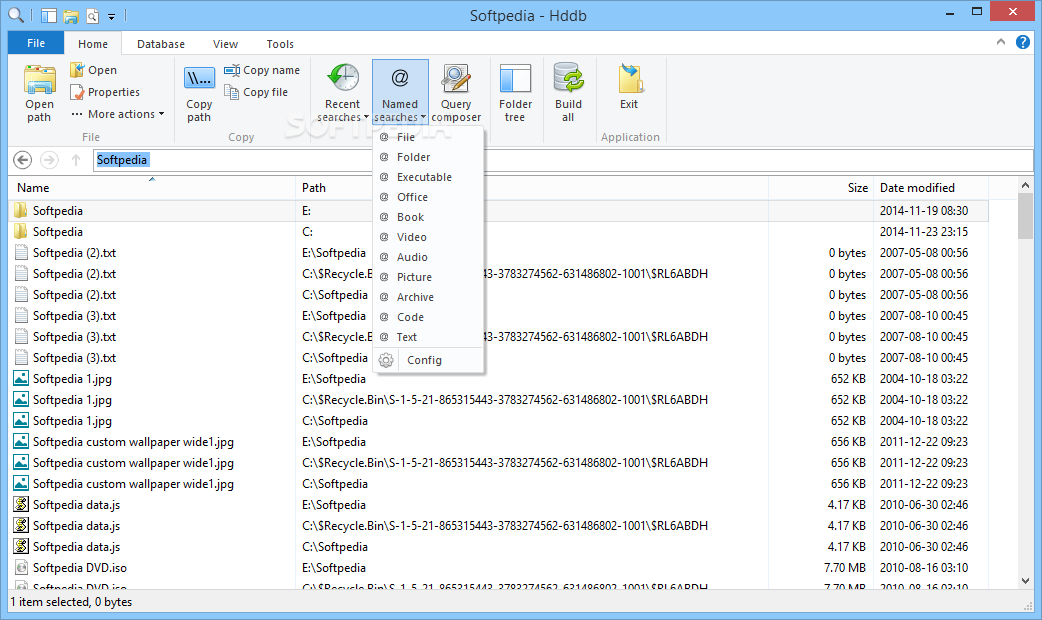Click the scrollbar up arrow

click(x=1025, y=185)
